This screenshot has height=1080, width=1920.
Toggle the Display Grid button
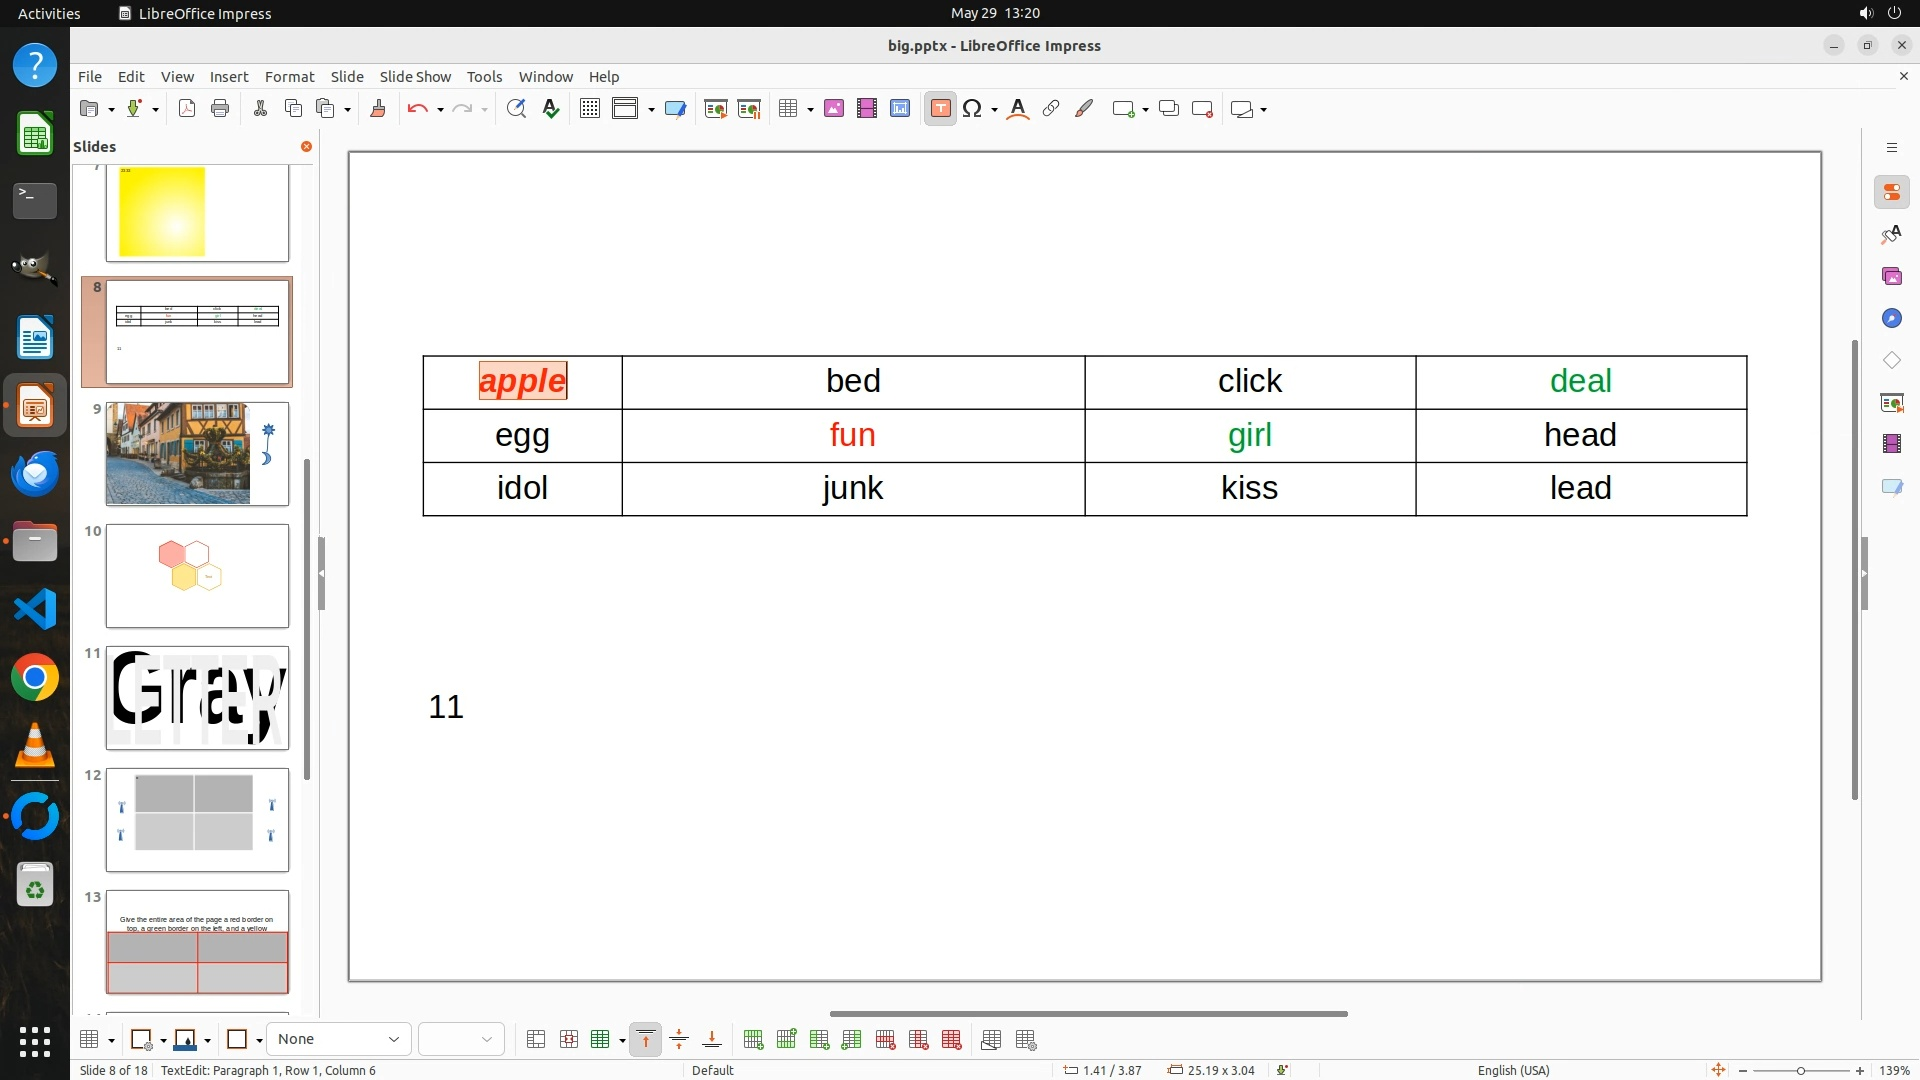click(x=590, y=109)
